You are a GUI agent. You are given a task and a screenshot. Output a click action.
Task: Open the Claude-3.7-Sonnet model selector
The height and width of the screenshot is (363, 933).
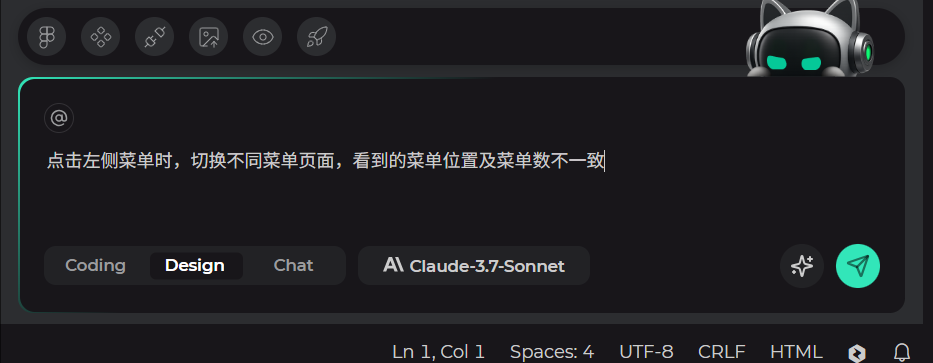pos(474,265)
